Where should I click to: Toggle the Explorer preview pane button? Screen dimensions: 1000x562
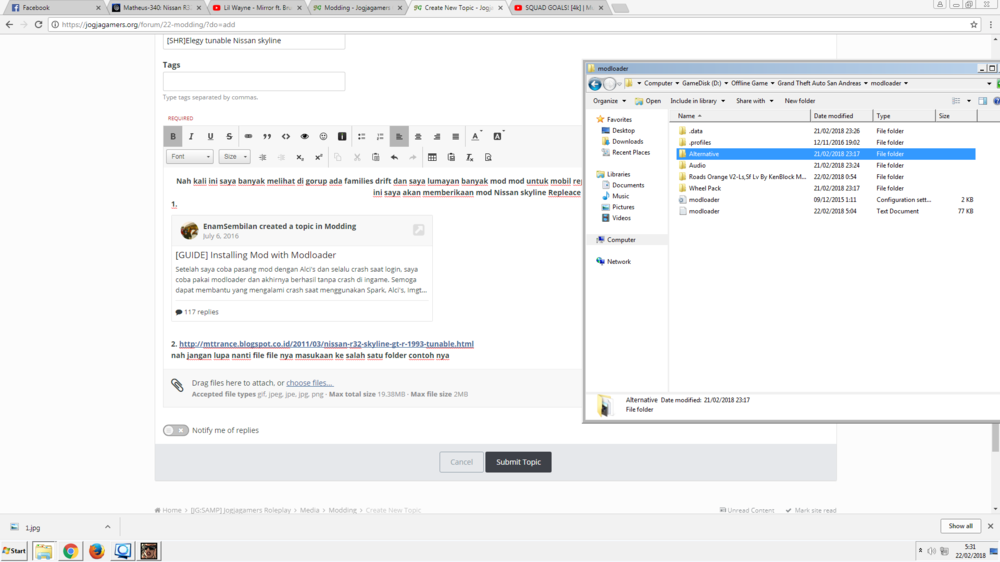tap(983, 101)
